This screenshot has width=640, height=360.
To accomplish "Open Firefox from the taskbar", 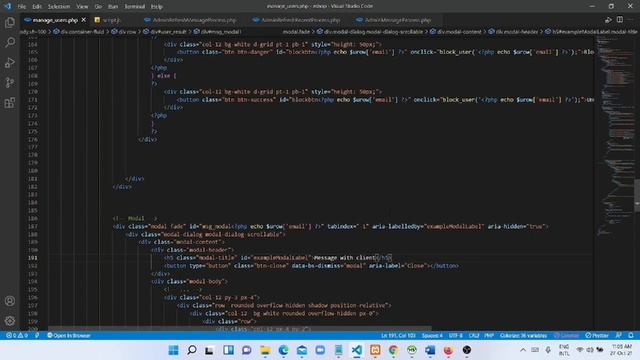I will click(448, 350).
